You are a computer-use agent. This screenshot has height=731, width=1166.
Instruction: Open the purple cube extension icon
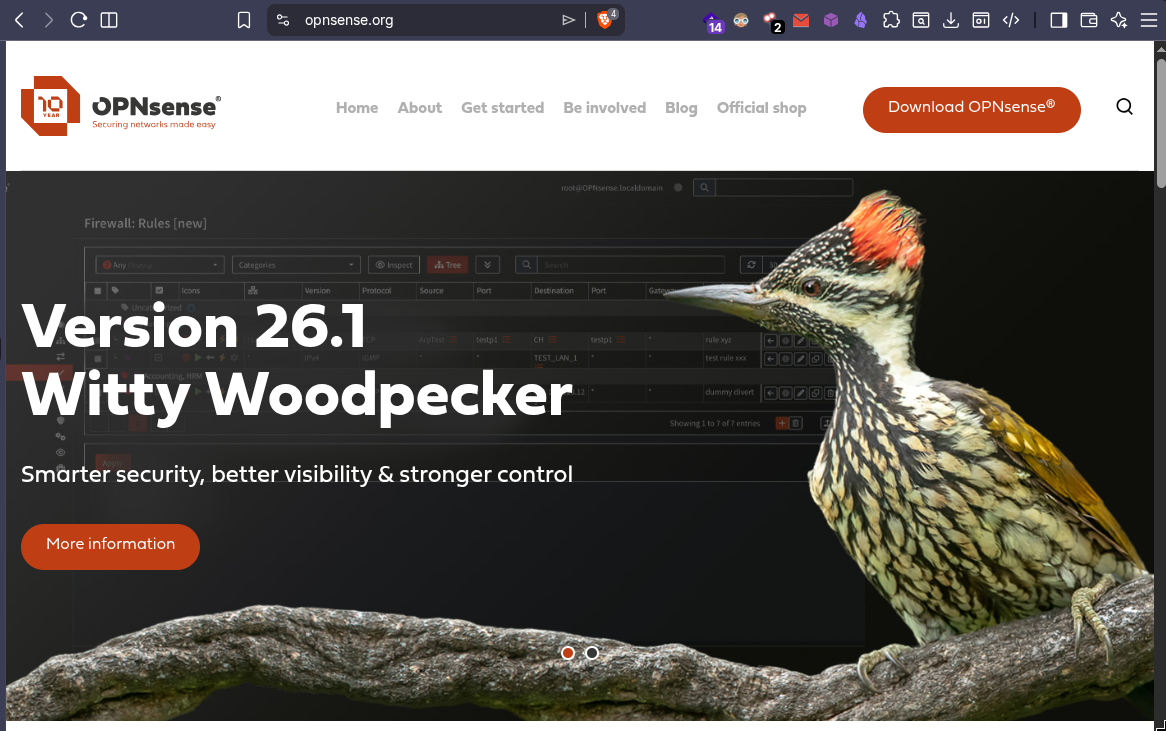831,21
